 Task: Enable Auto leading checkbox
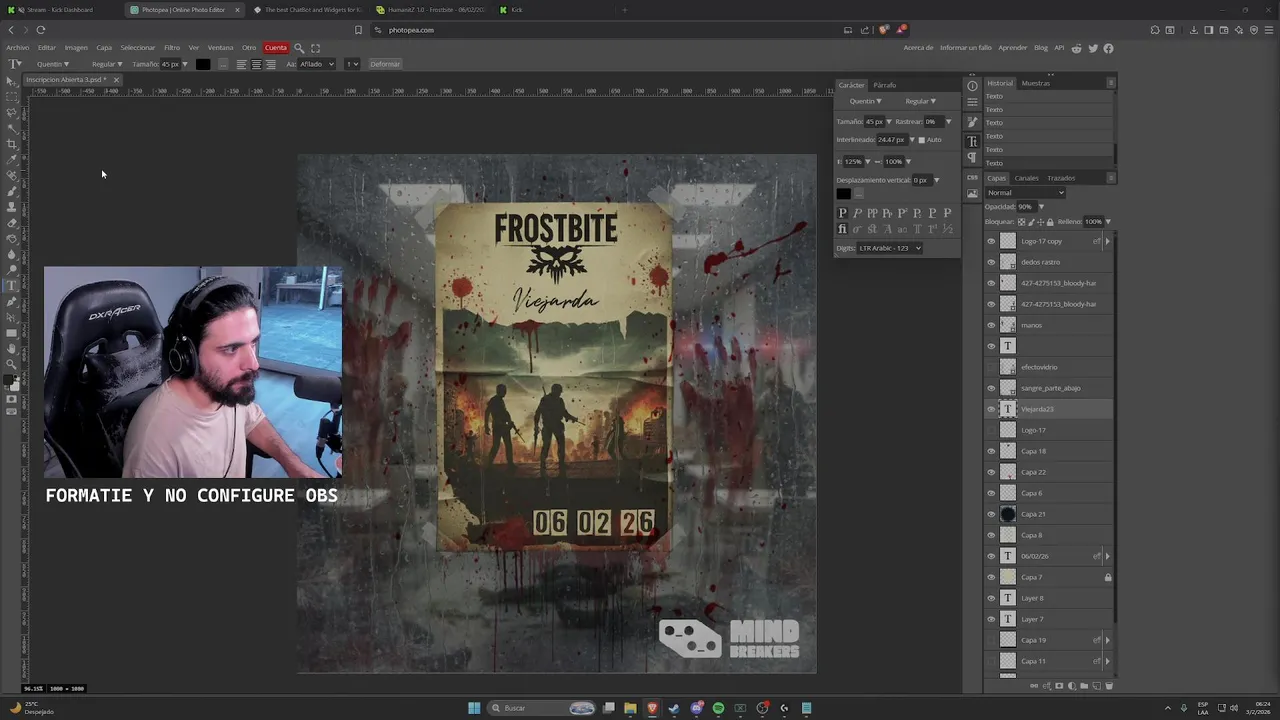pos(921,140)
